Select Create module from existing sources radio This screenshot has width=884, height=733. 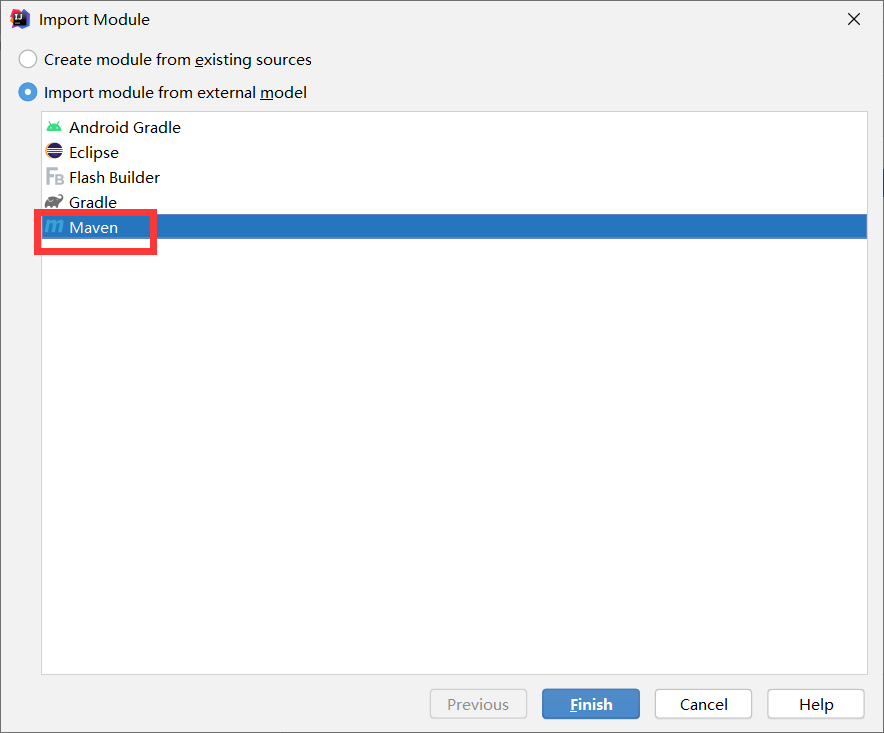click(28, 59)
